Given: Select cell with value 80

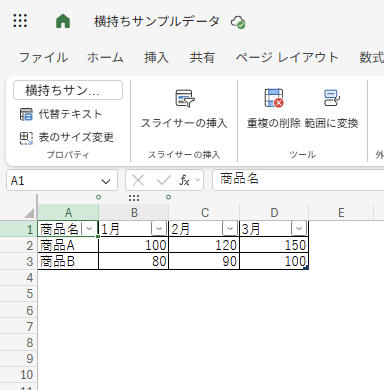Looking at the screenshot, I should click(134, 261).
